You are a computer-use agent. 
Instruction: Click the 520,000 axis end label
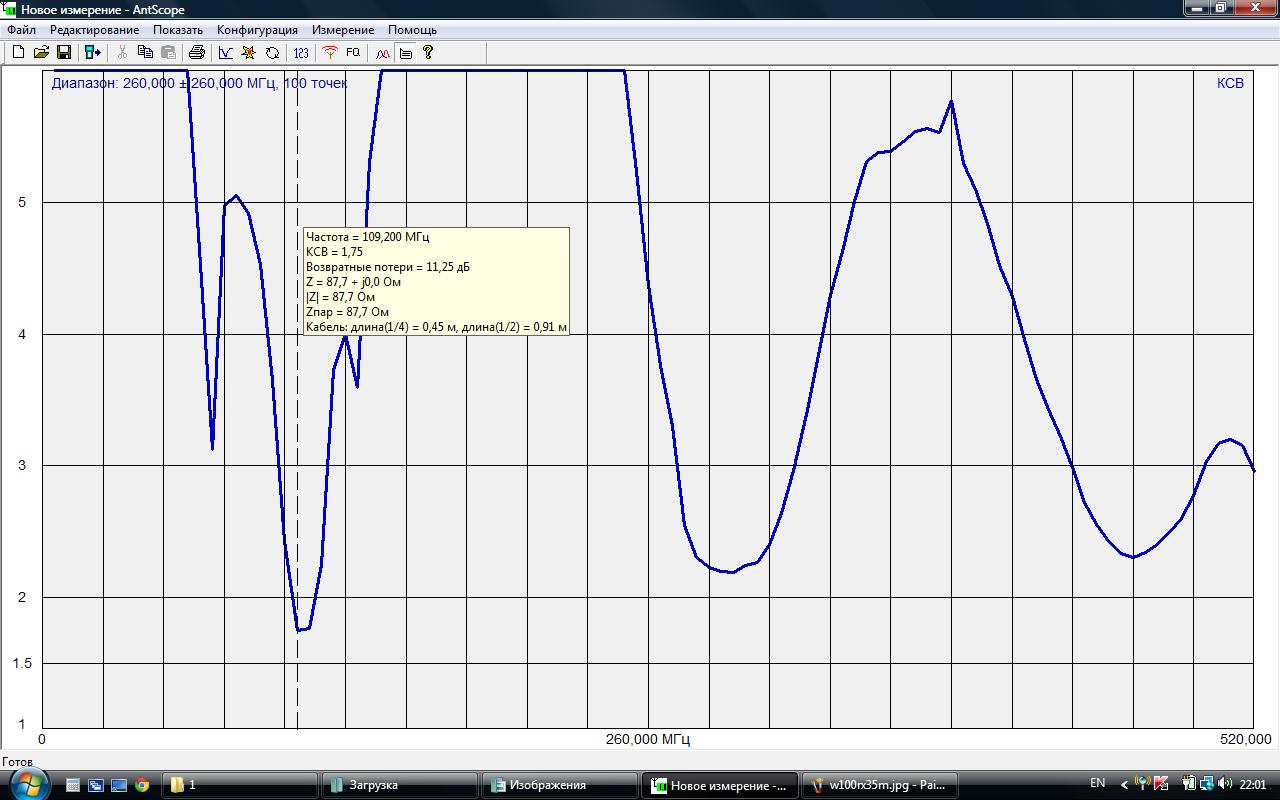coord(1245,739)
